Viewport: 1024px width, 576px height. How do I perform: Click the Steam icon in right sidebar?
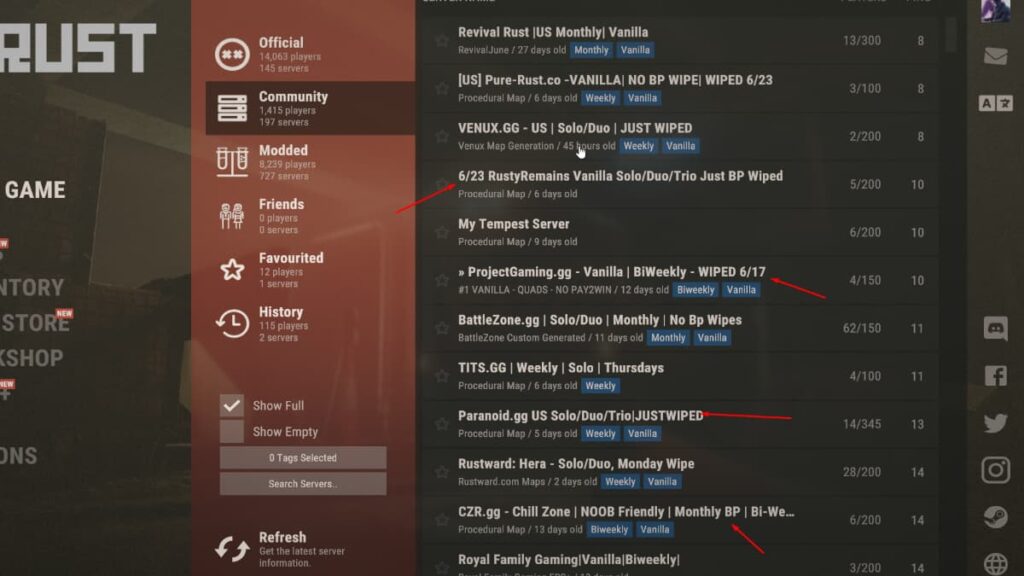996,516
